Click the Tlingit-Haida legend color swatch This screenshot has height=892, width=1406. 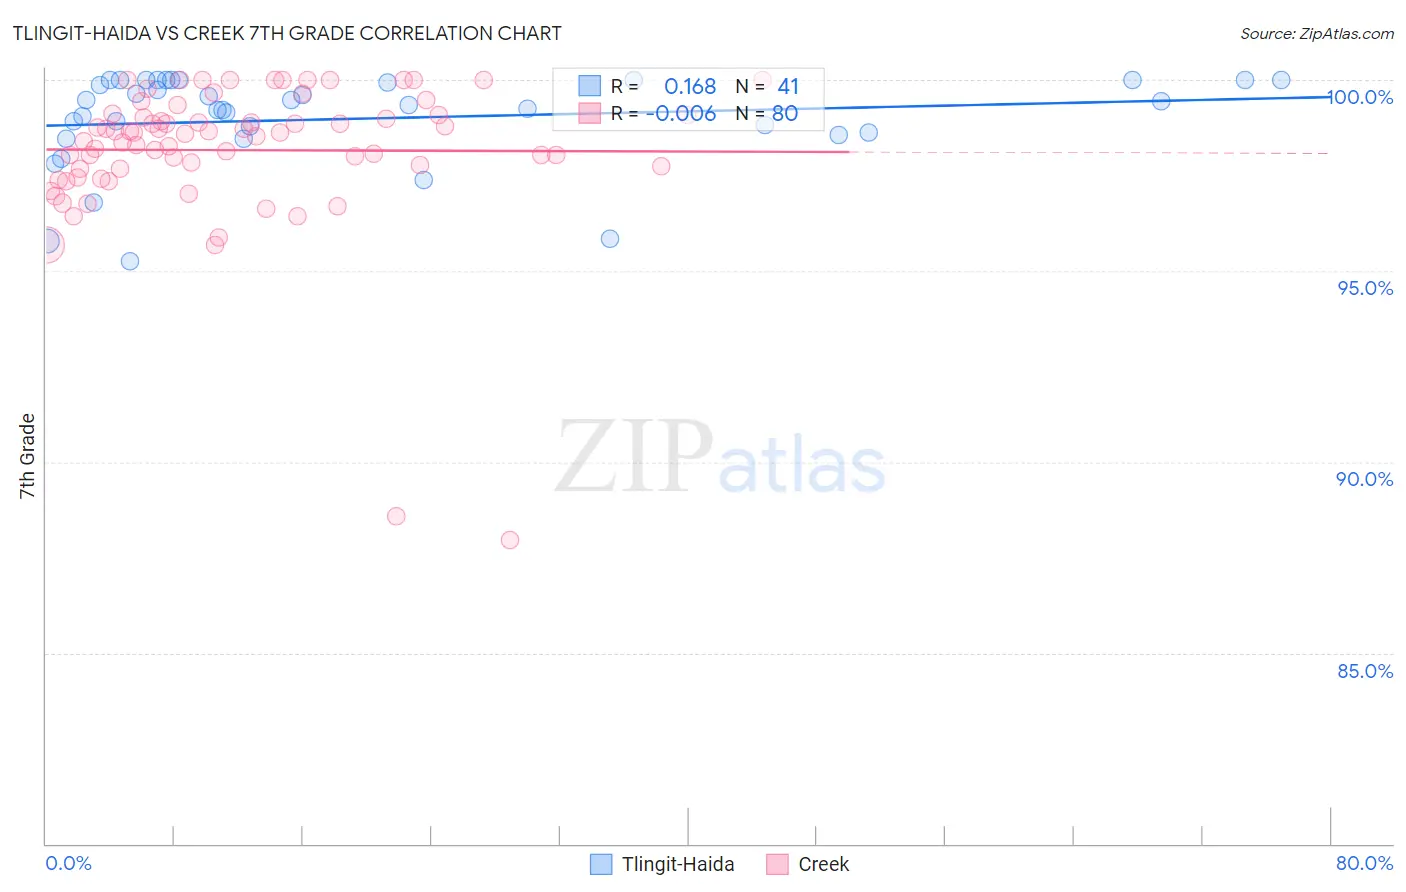coord(601,864)
